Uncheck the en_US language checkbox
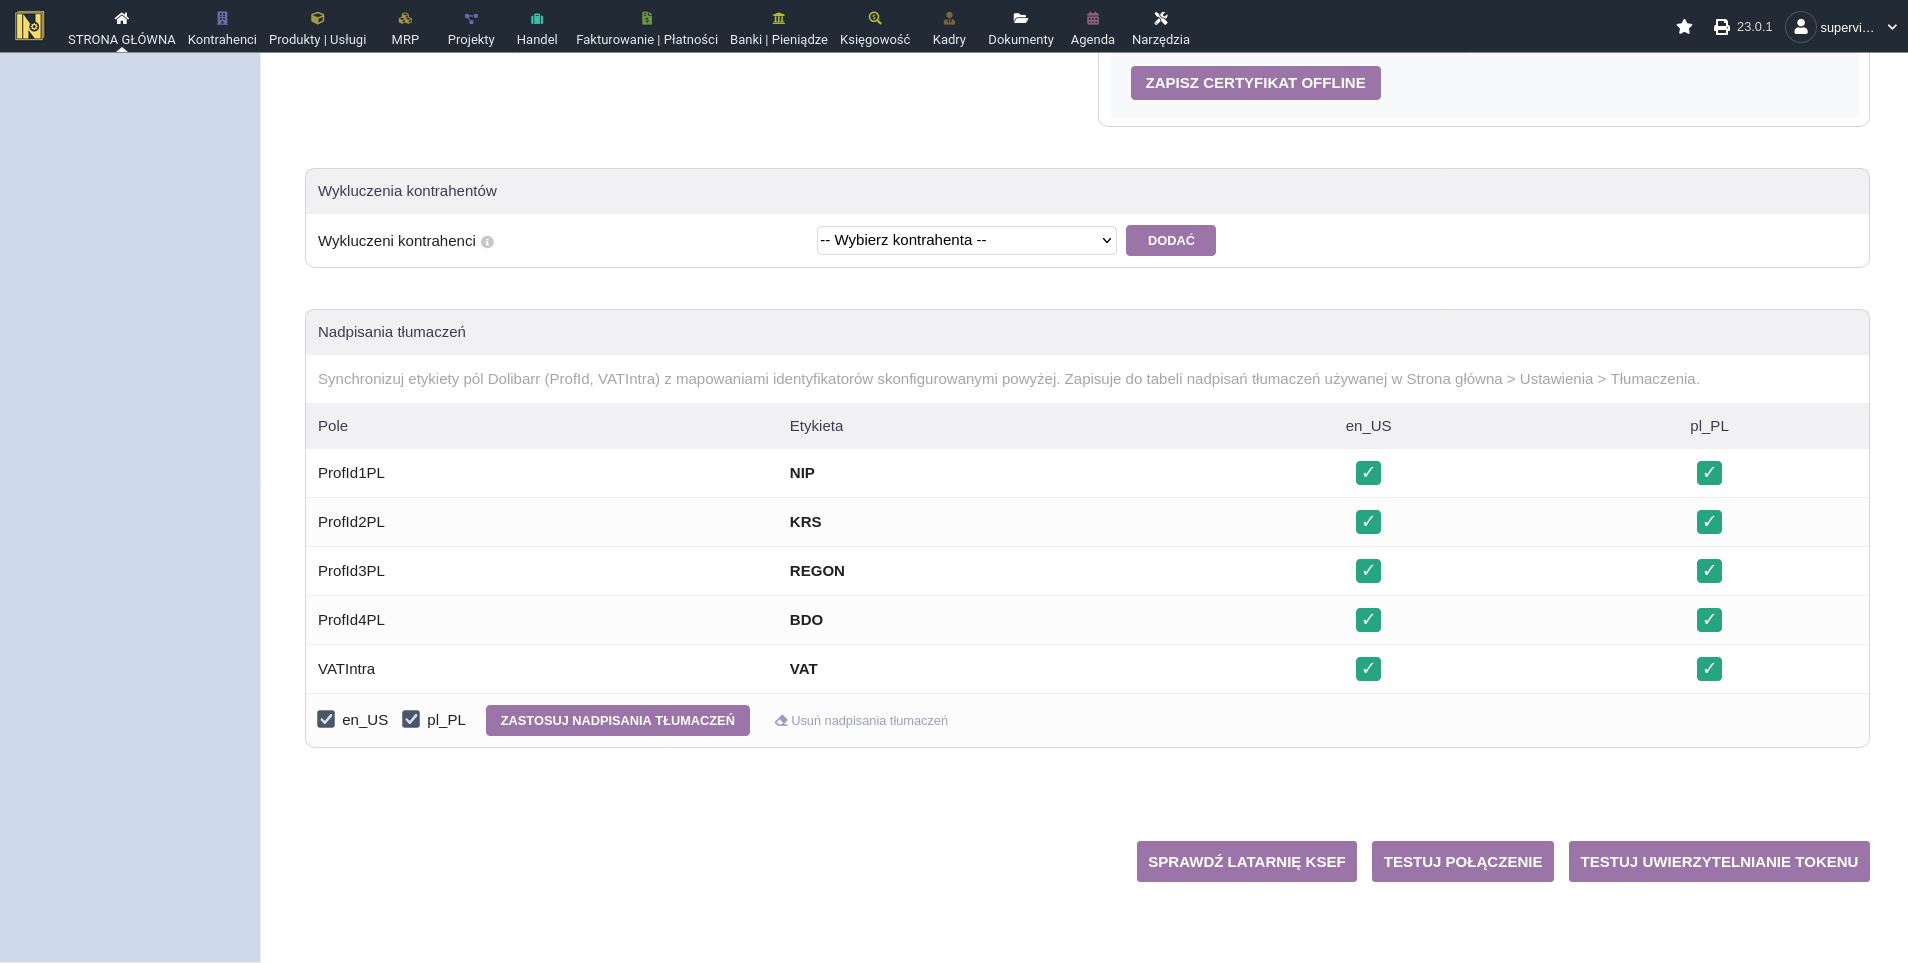 pyautogui.click(x=326, y=719)
